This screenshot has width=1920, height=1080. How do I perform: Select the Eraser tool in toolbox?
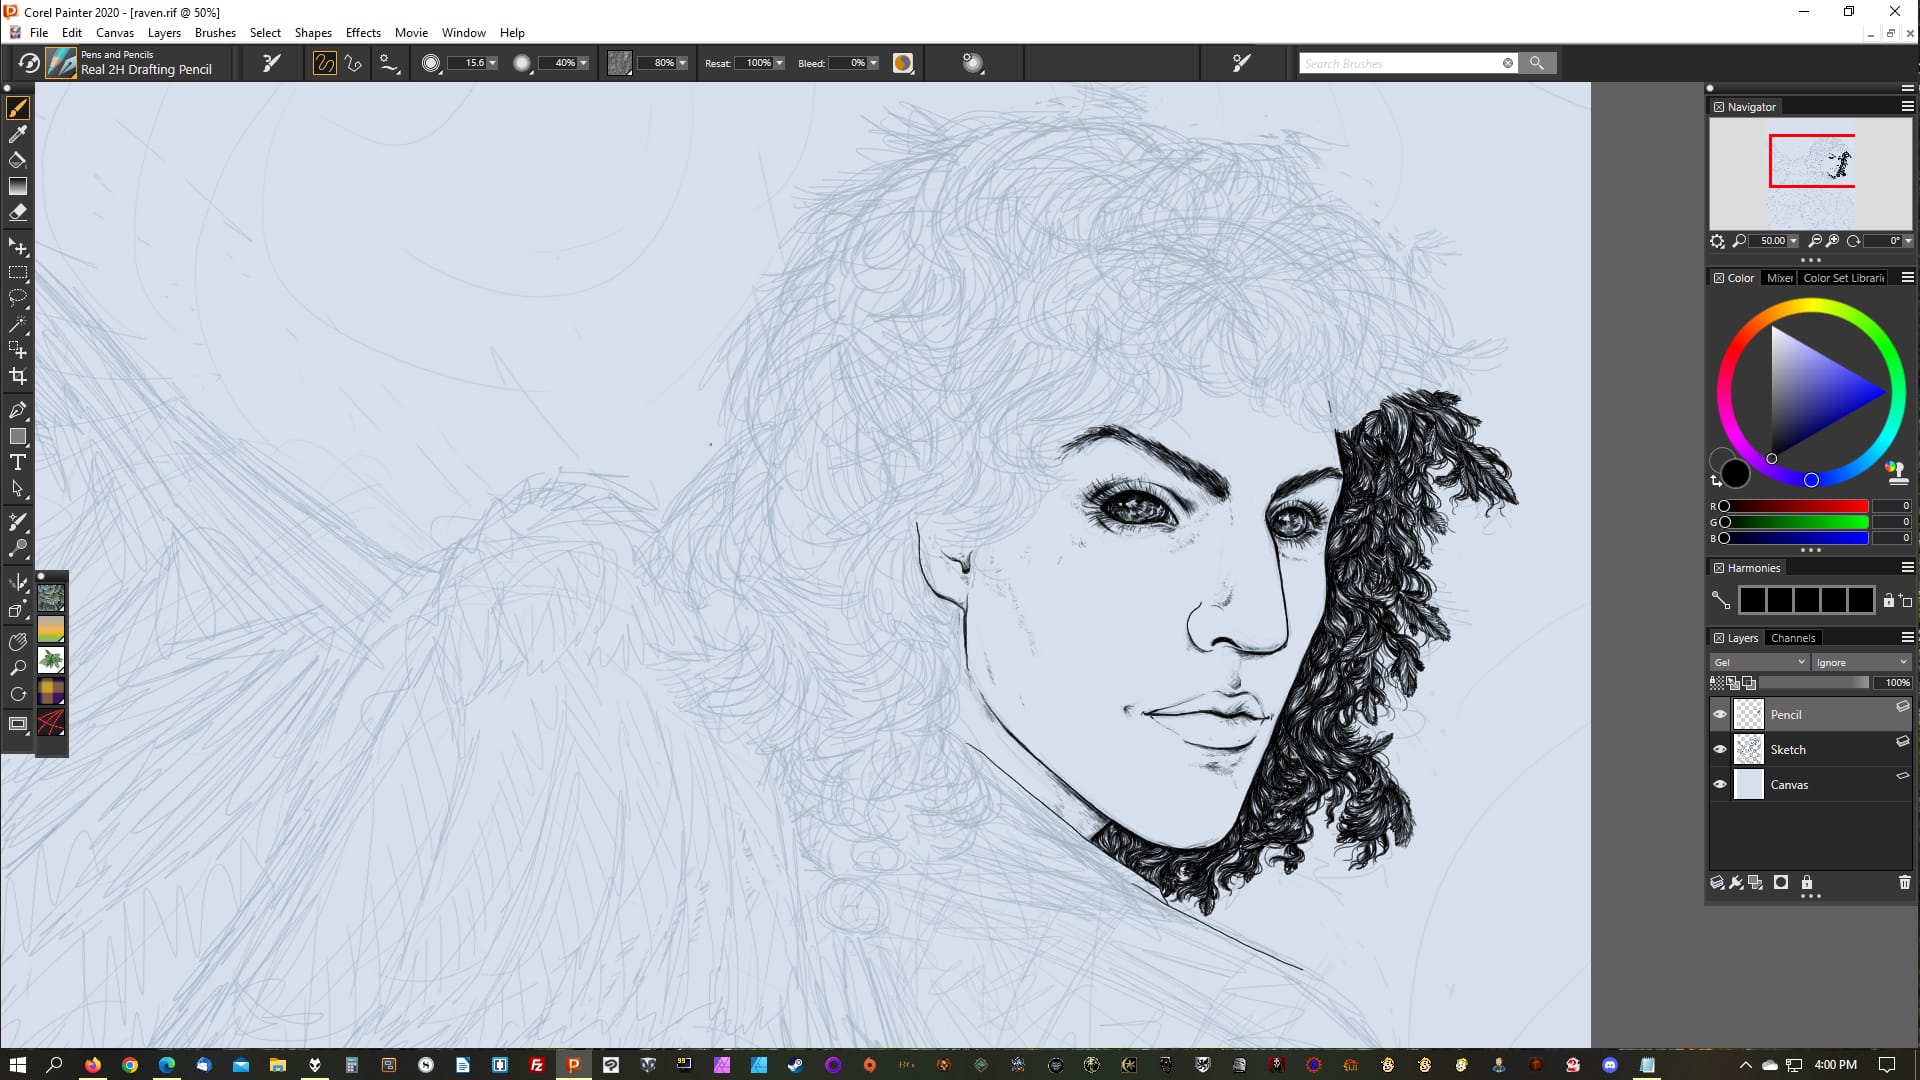(x=18, y=213)
